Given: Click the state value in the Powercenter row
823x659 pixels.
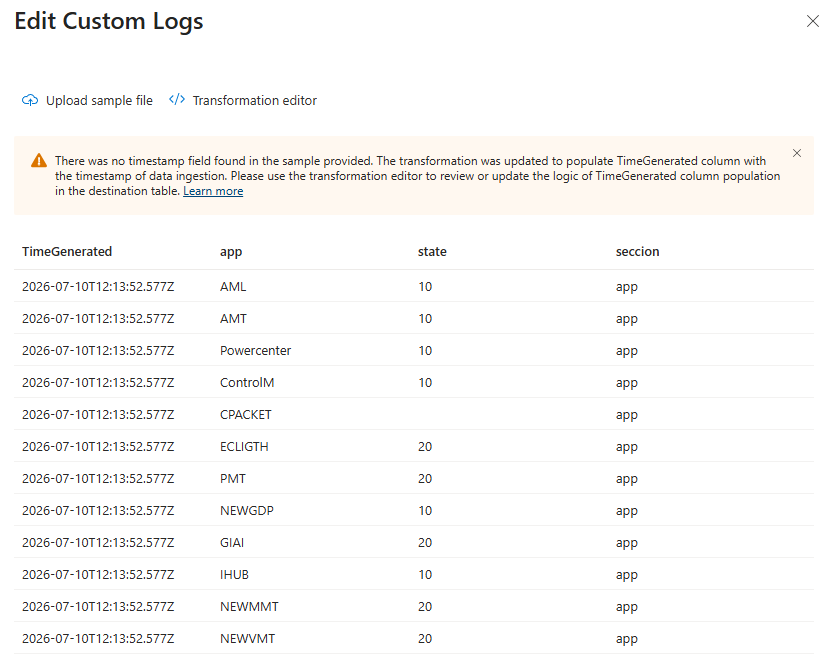Looking at the screenshot, I should click(425, 350).
